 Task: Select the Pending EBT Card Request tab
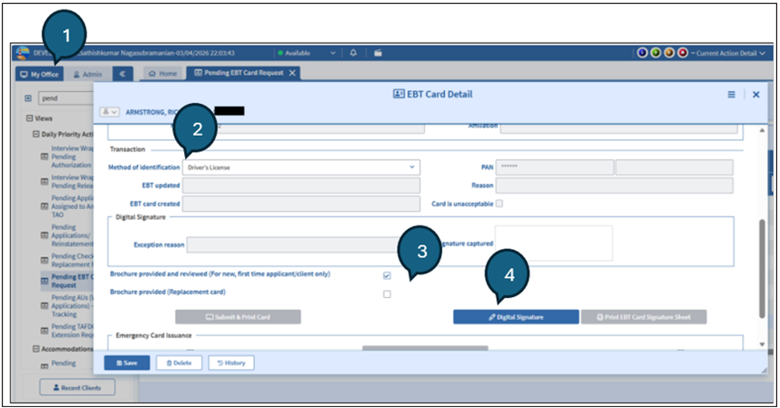tap(239, 73)
